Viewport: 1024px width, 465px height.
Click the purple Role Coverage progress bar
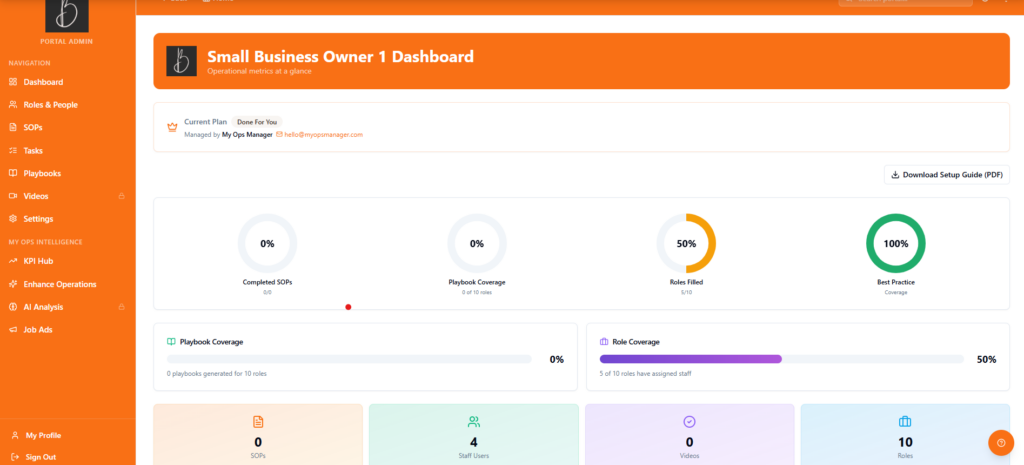[x=690, y=359]
